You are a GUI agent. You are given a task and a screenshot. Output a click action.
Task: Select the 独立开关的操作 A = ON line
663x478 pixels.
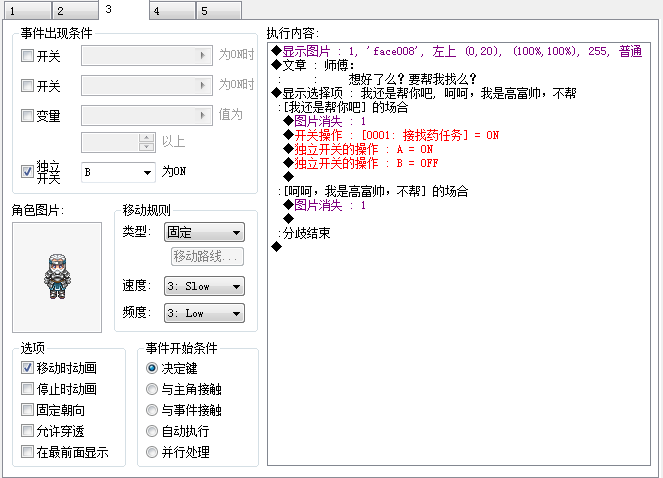(x=358, y=149)
